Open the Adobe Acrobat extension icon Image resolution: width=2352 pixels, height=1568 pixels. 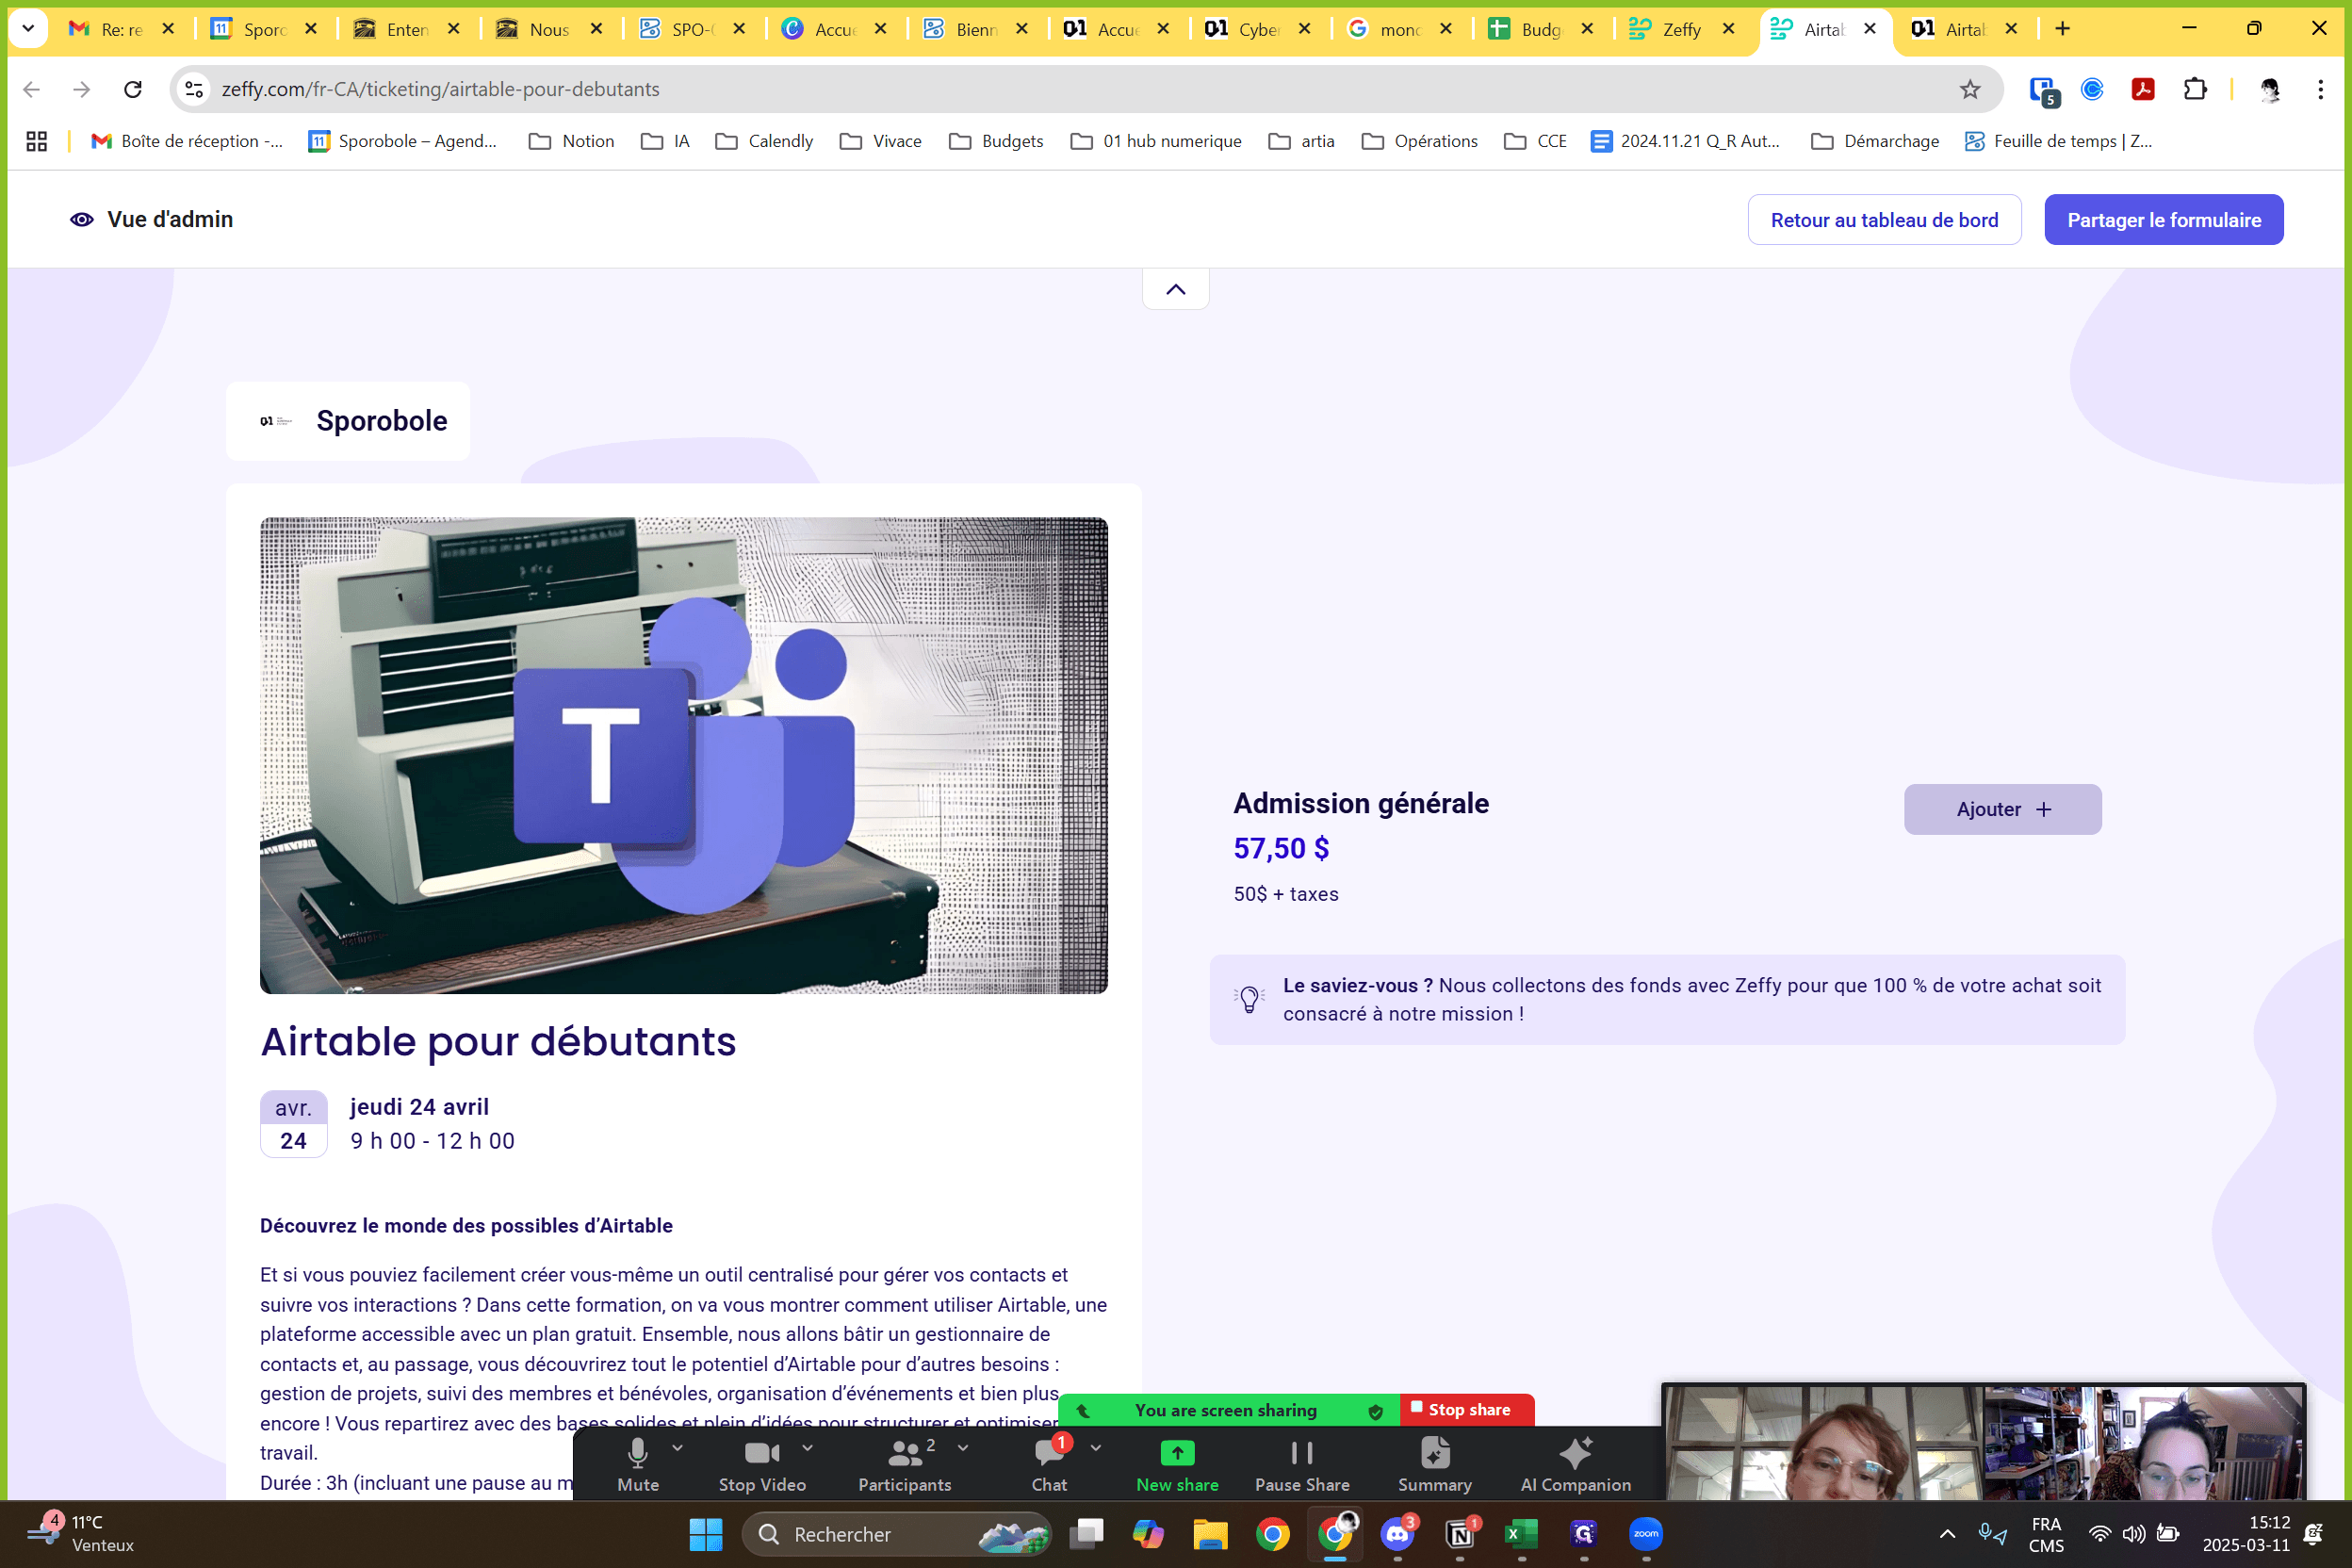coord(2142,89)
